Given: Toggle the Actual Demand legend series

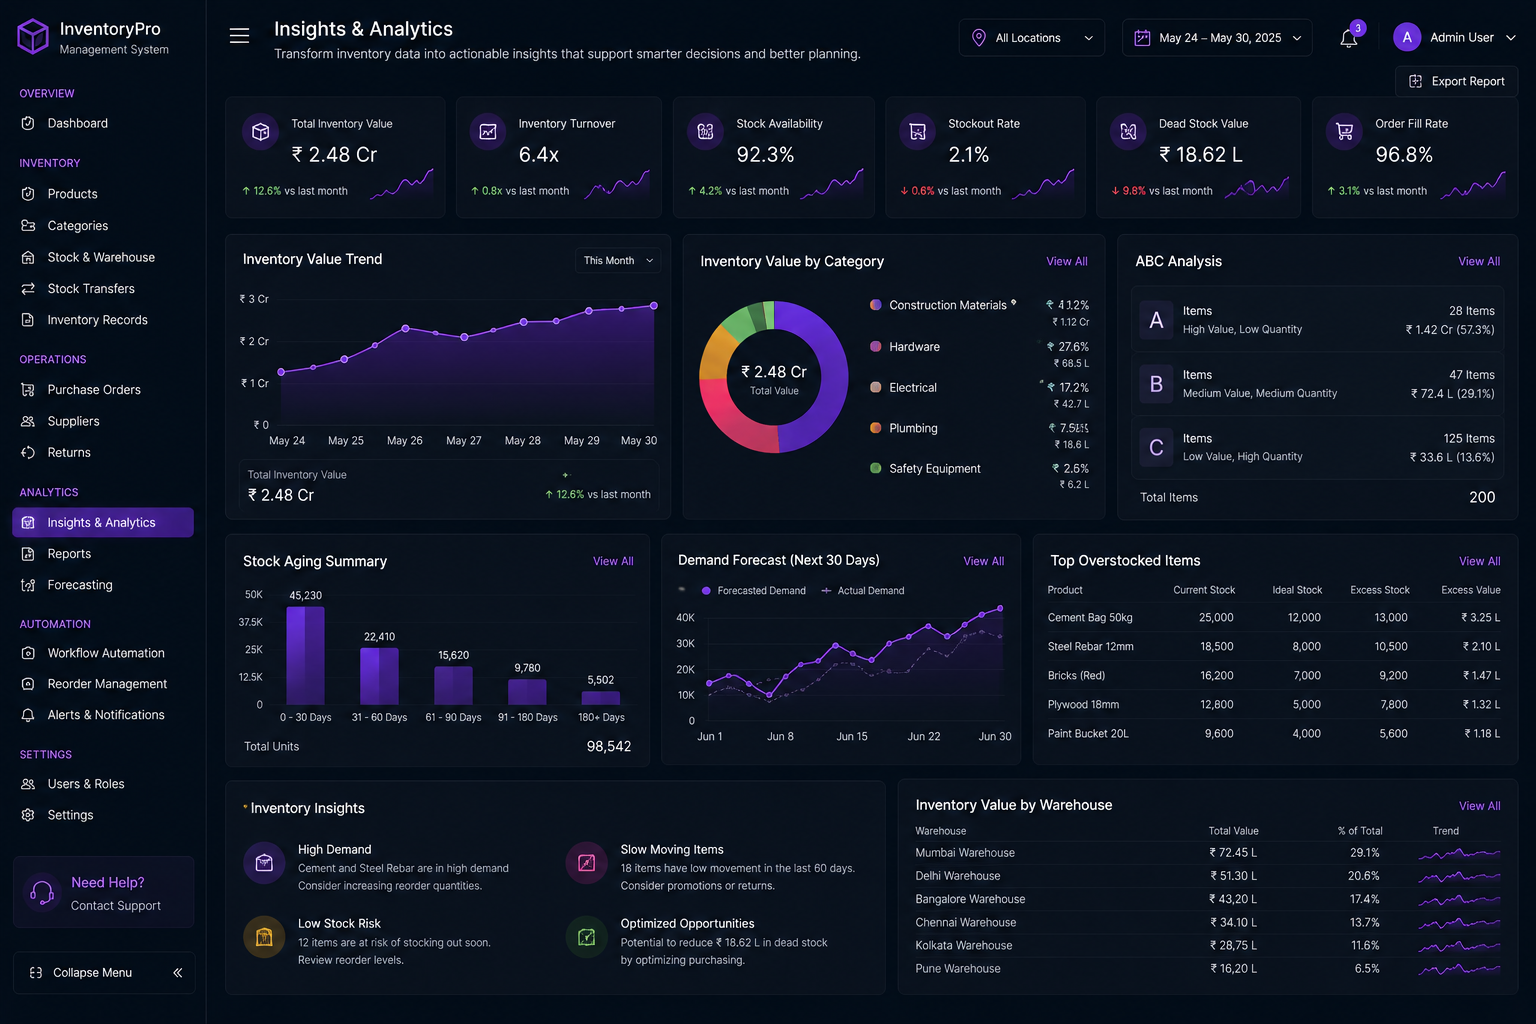Looking at the screenshot, I should (862, 591).
